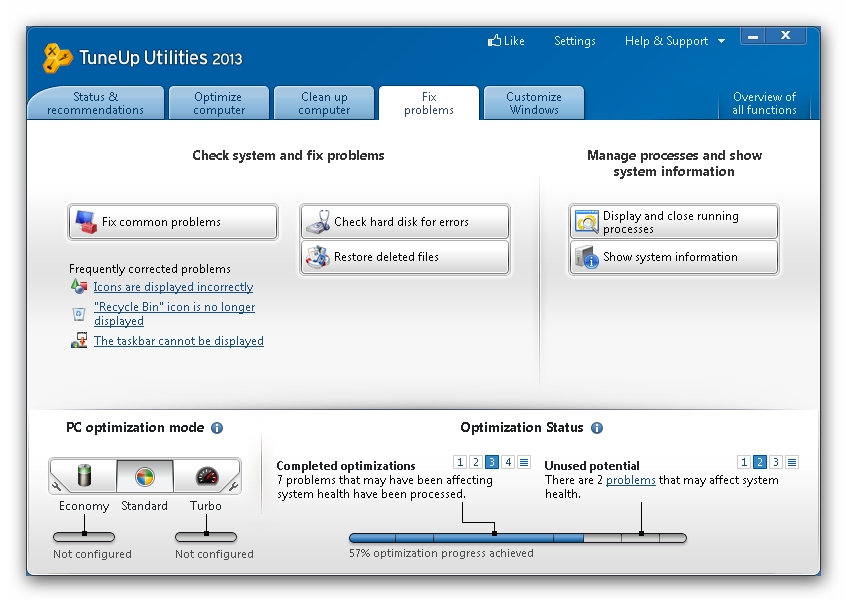Go to Completed optimizations page 4
The height and width of the screenshot is (602, 847).
(x=508, y=462)
